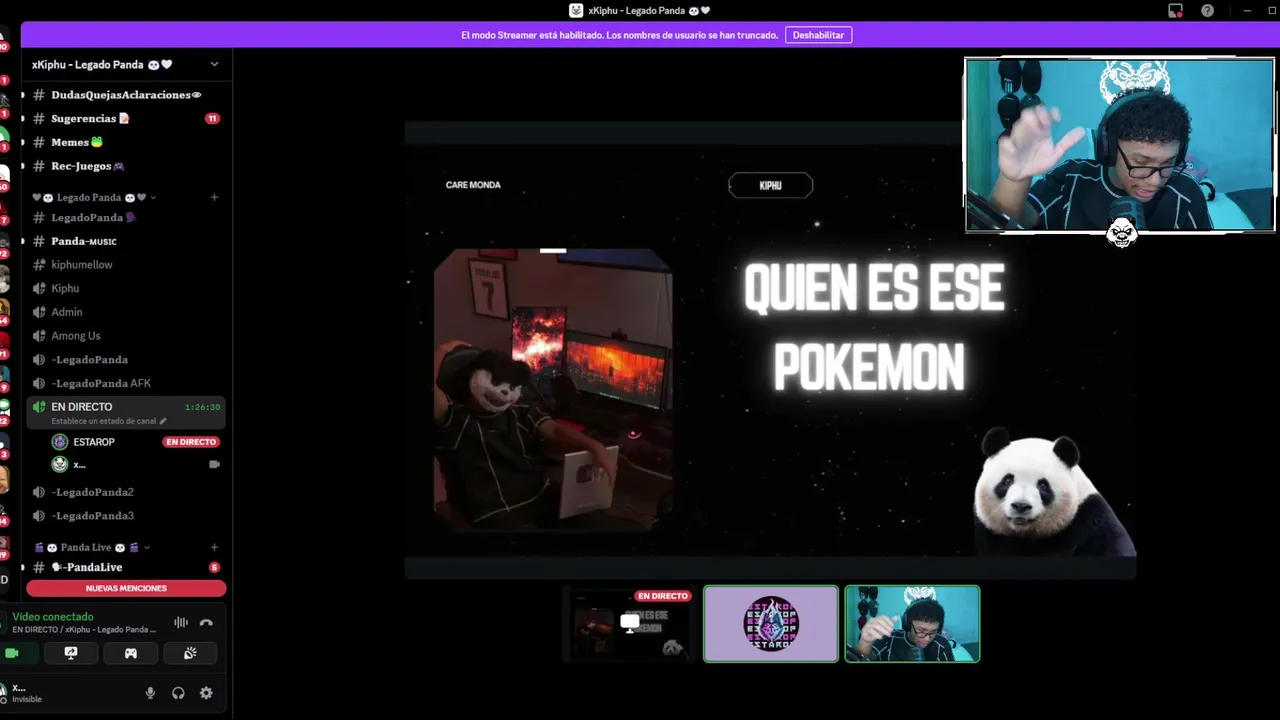
Task: Open the PandaLive channel
Action: click(x=126, y=567)
